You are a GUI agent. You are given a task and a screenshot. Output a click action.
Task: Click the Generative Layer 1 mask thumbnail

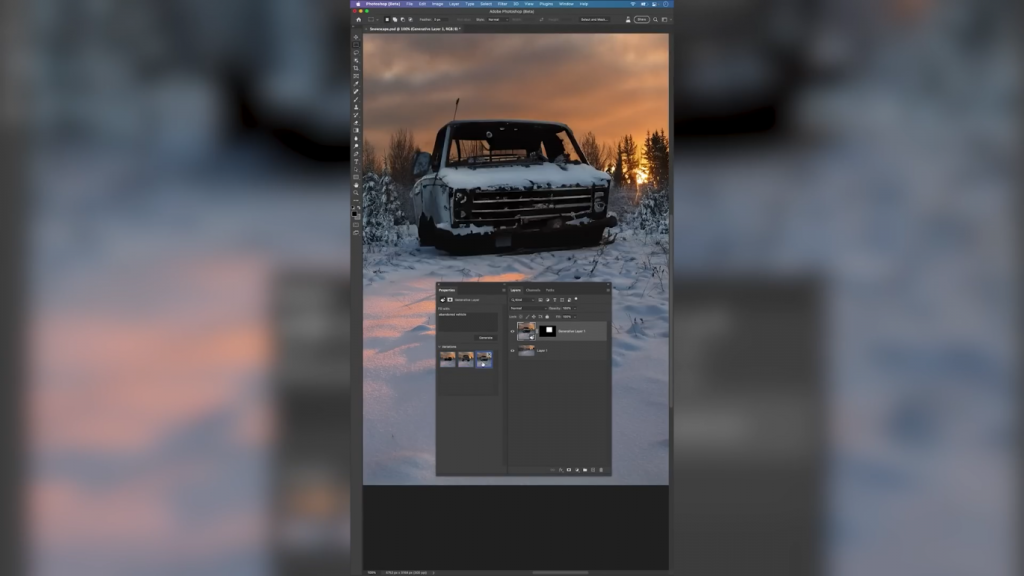[547, 331]
